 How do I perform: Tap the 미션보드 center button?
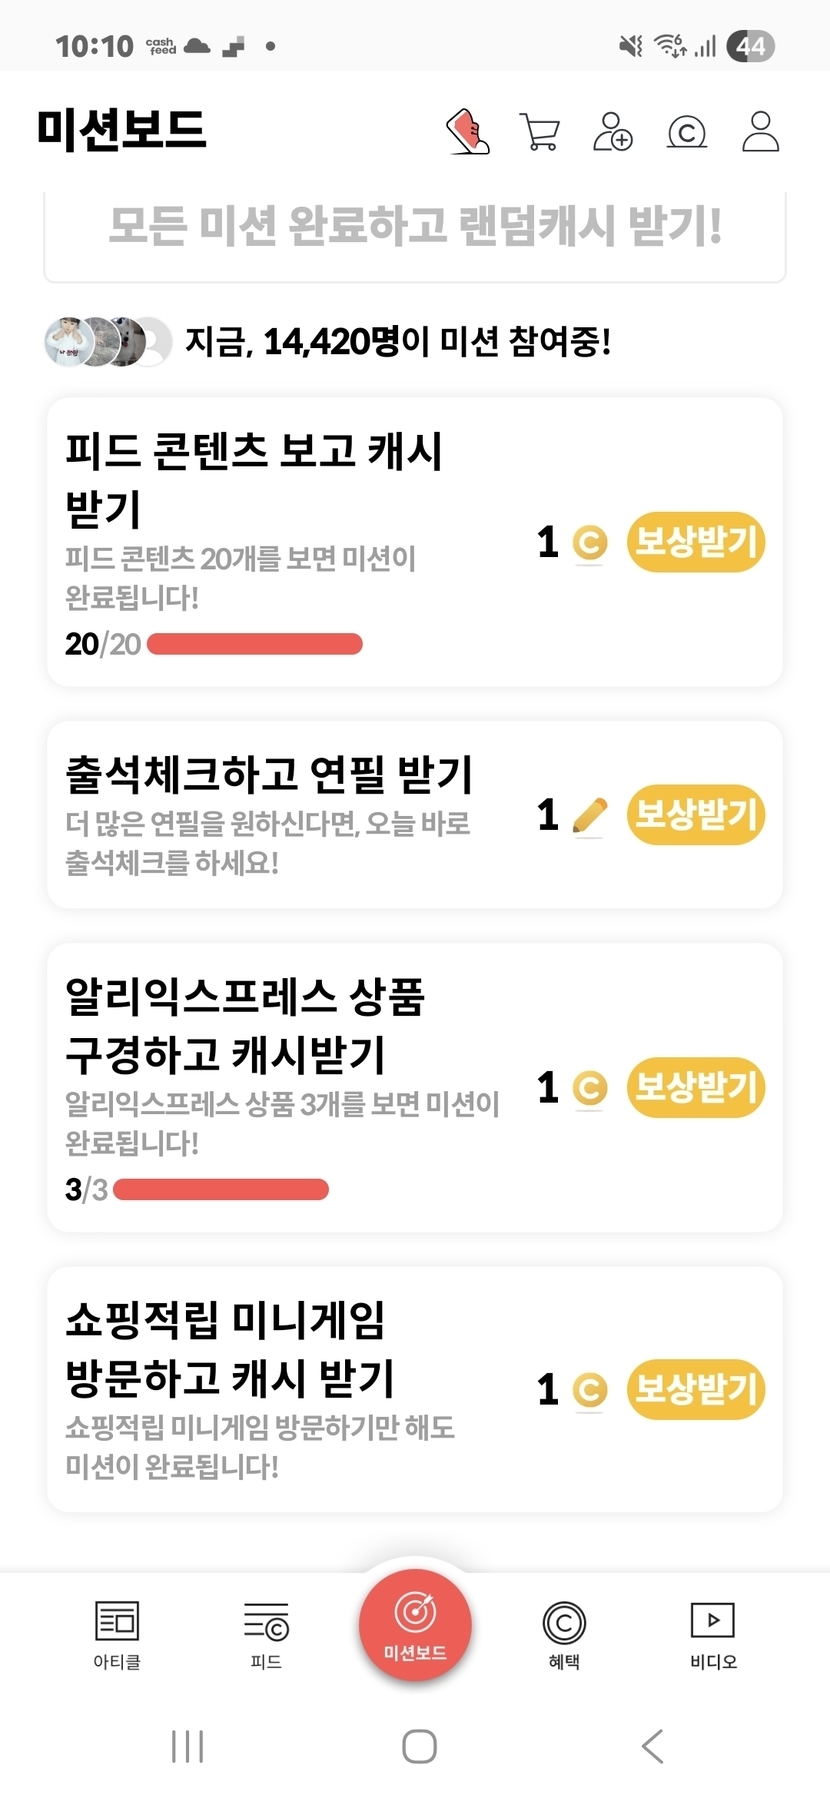(x=415, y=1626)
